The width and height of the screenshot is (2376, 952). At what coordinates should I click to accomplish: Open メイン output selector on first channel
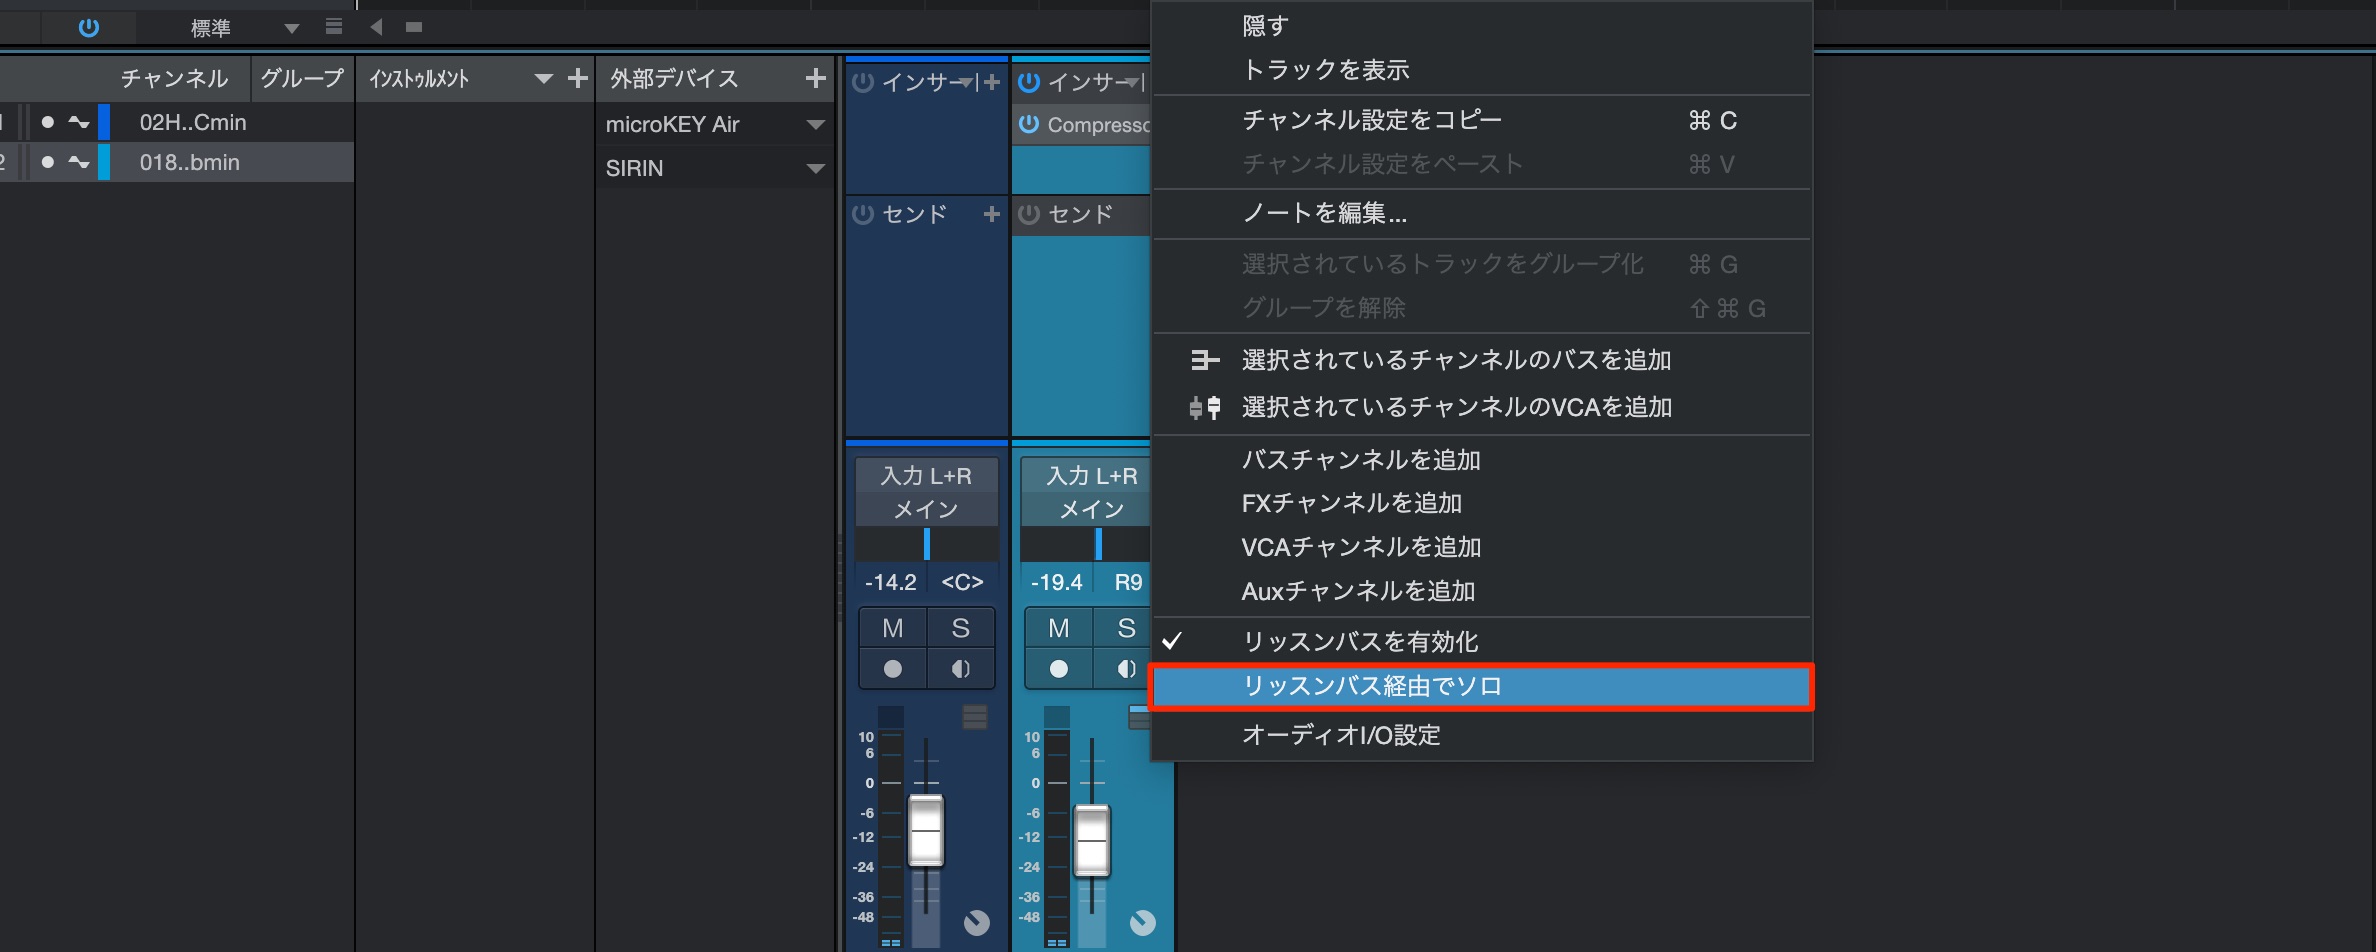[x=927, y=509]
